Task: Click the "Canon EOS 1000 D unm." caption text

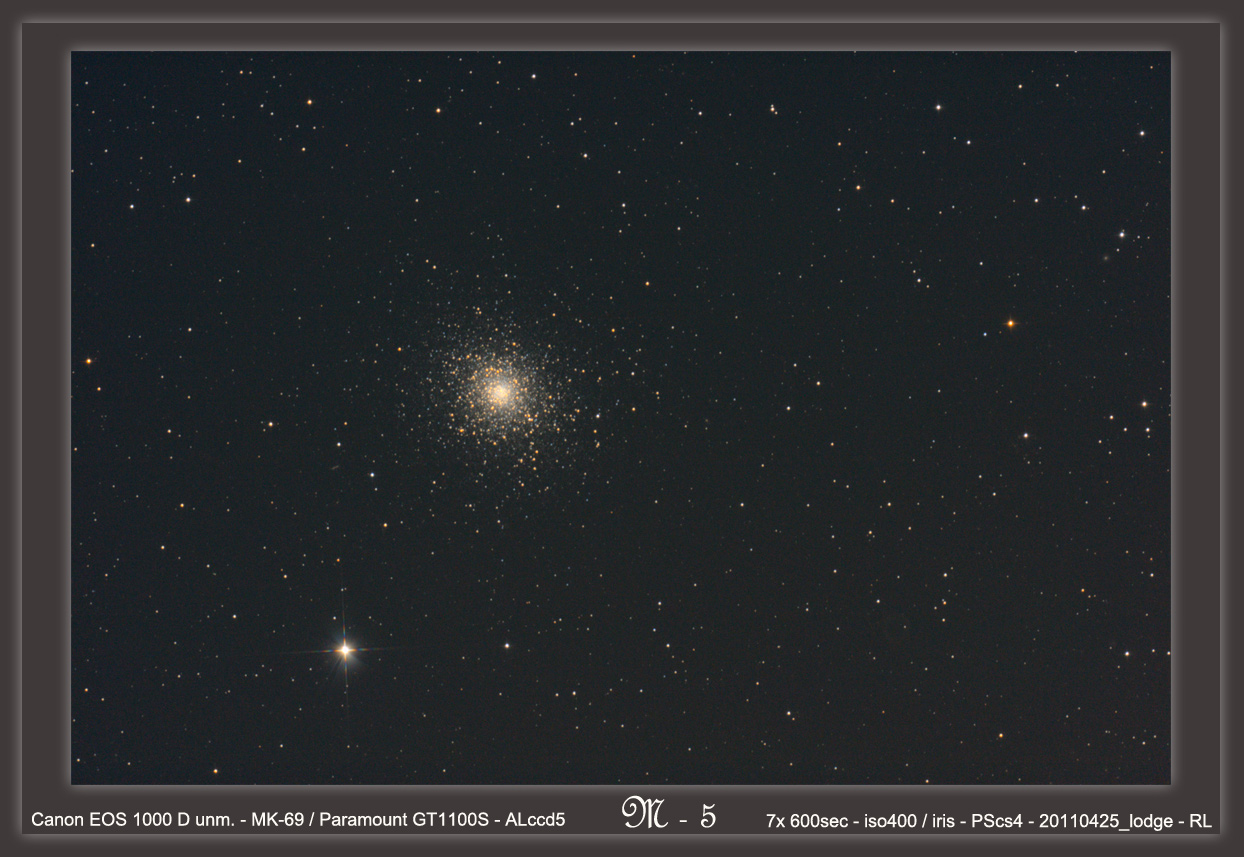Action: pos(131,820)
